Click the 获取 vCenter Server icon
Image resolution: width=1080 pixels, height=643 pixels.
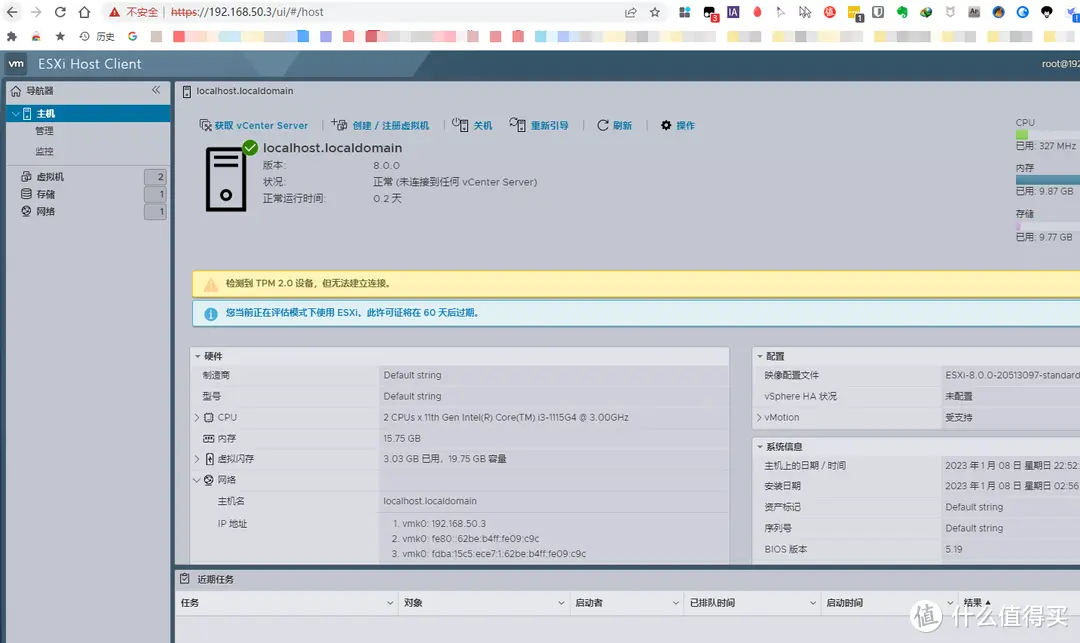tap(205, 125)
